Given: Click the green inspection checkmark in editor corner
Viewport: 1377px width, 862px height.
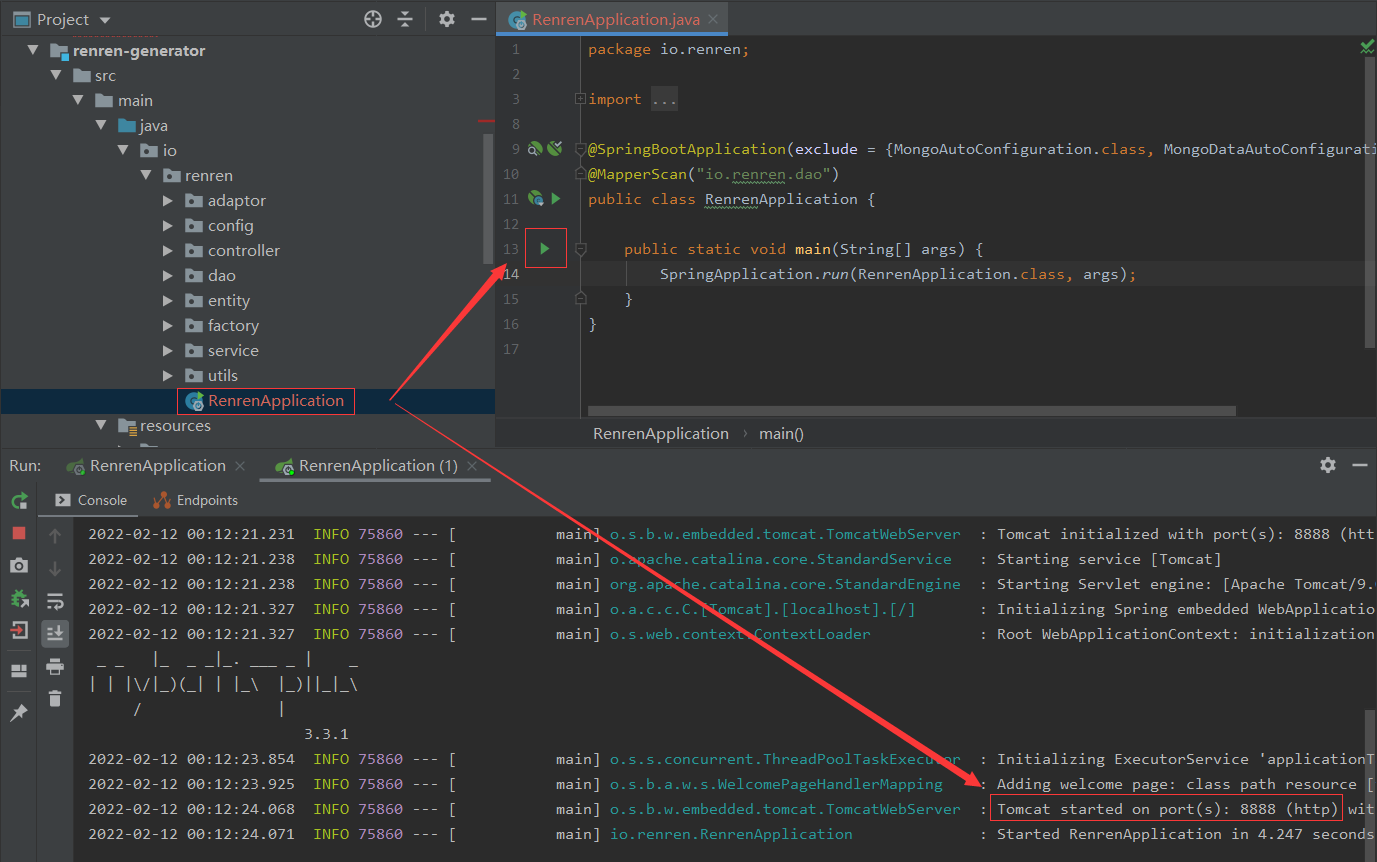Looking at the screenshot, I should point(1367,47).
